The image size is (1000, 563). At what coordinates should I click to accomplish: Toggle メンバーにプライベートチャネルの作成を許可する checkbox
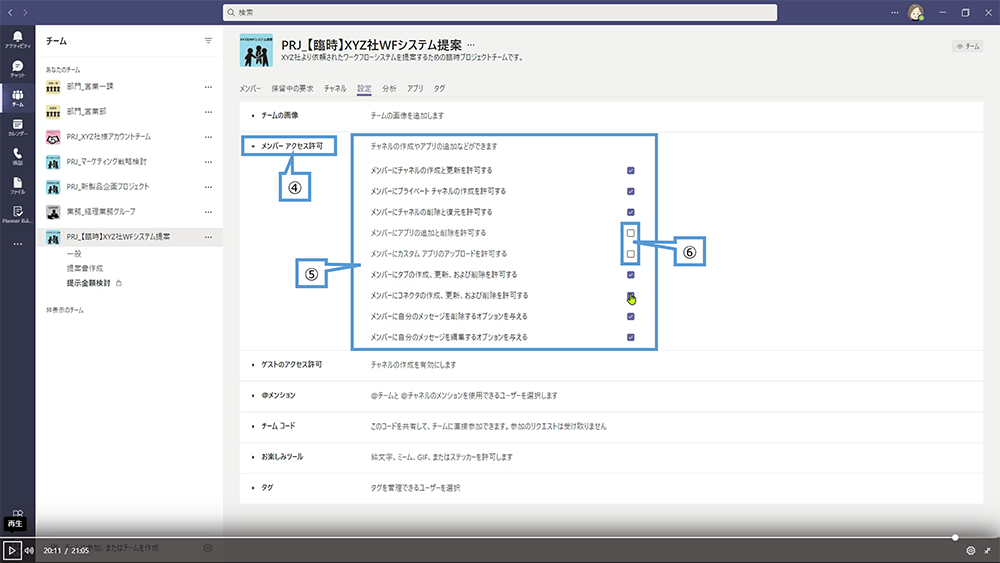[x=631, y=191]
